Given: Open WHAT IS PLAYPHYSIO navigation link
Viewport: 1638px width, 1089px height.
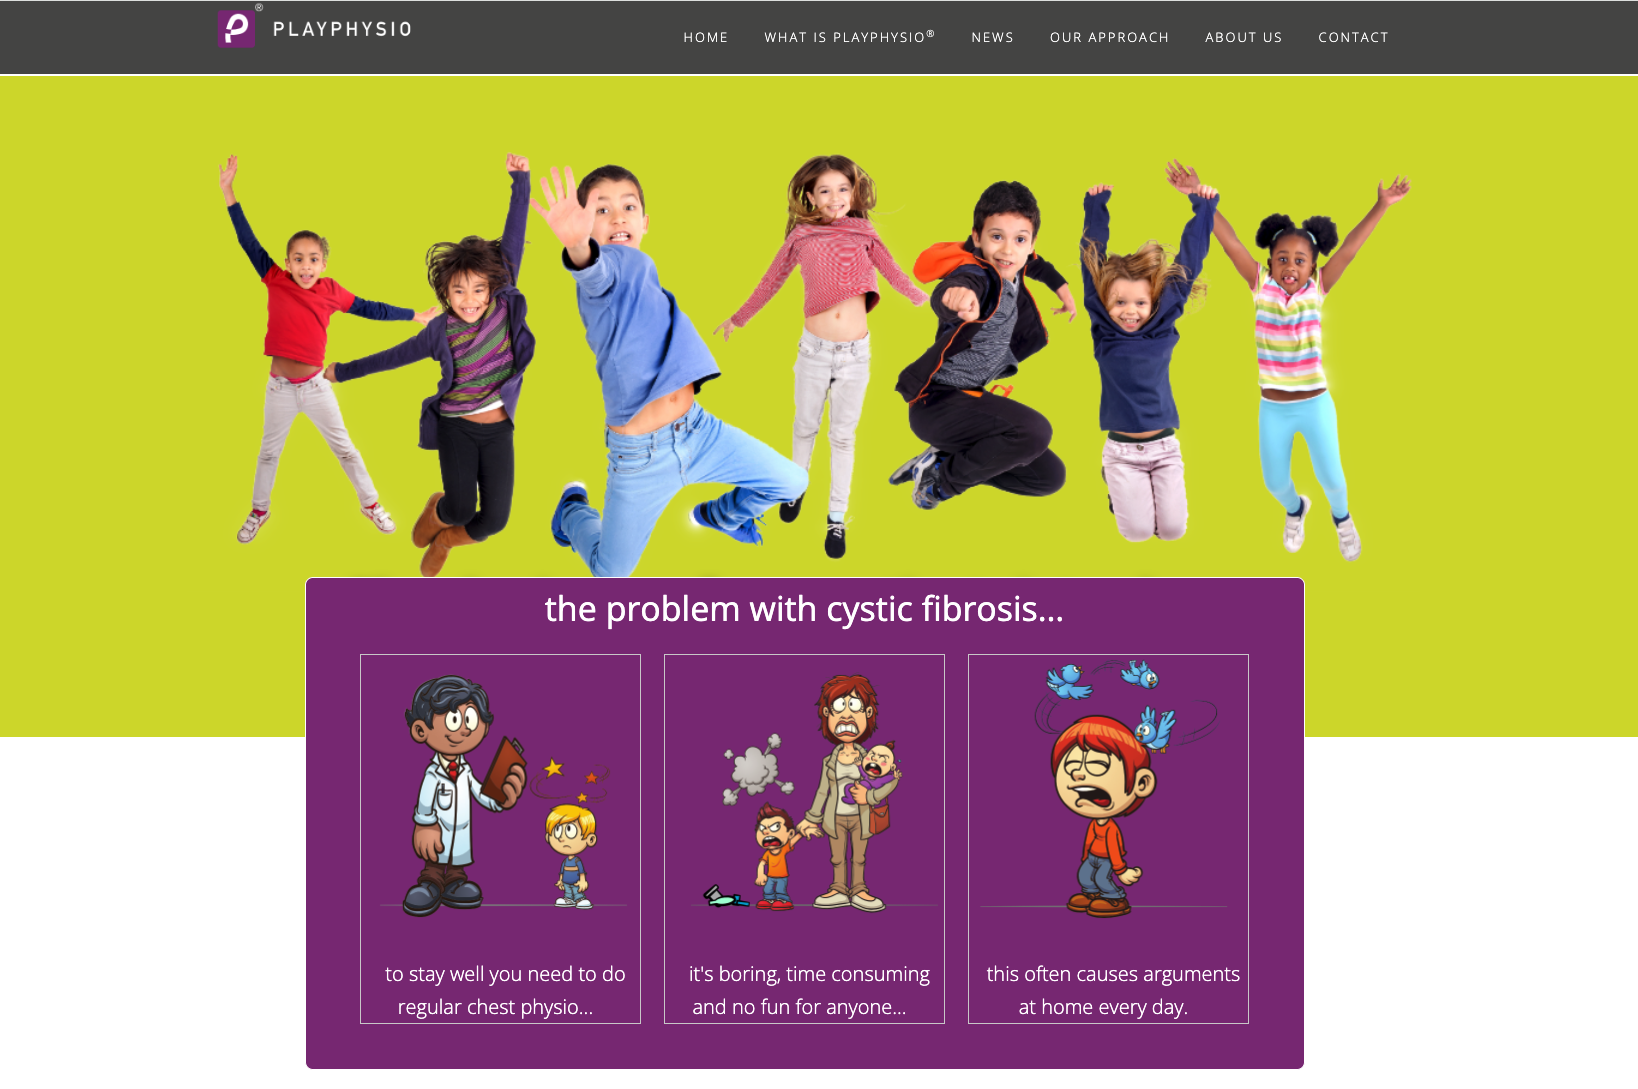Looking at the screenshot, I should pyautogui.click(x=850, y=37).
